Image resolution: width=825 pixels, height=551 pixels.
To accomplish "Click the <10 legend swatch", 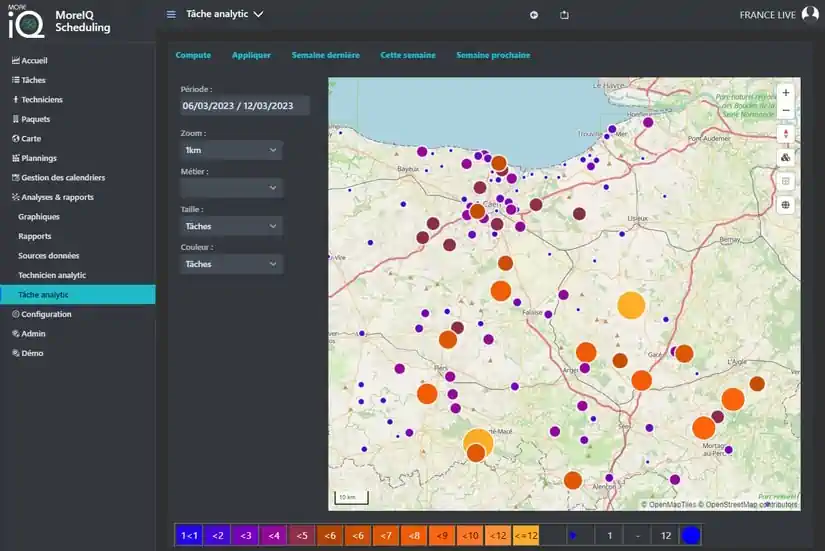I will pos(470,535).
